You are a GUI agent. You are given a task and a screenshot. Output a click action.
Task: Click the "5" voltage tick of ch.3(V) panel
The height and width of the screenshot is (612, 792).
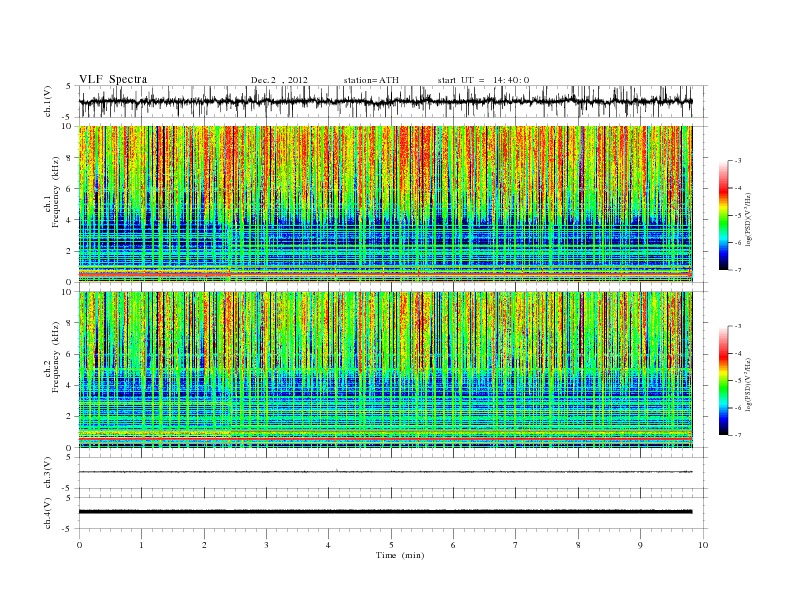(x=69, y=457)
